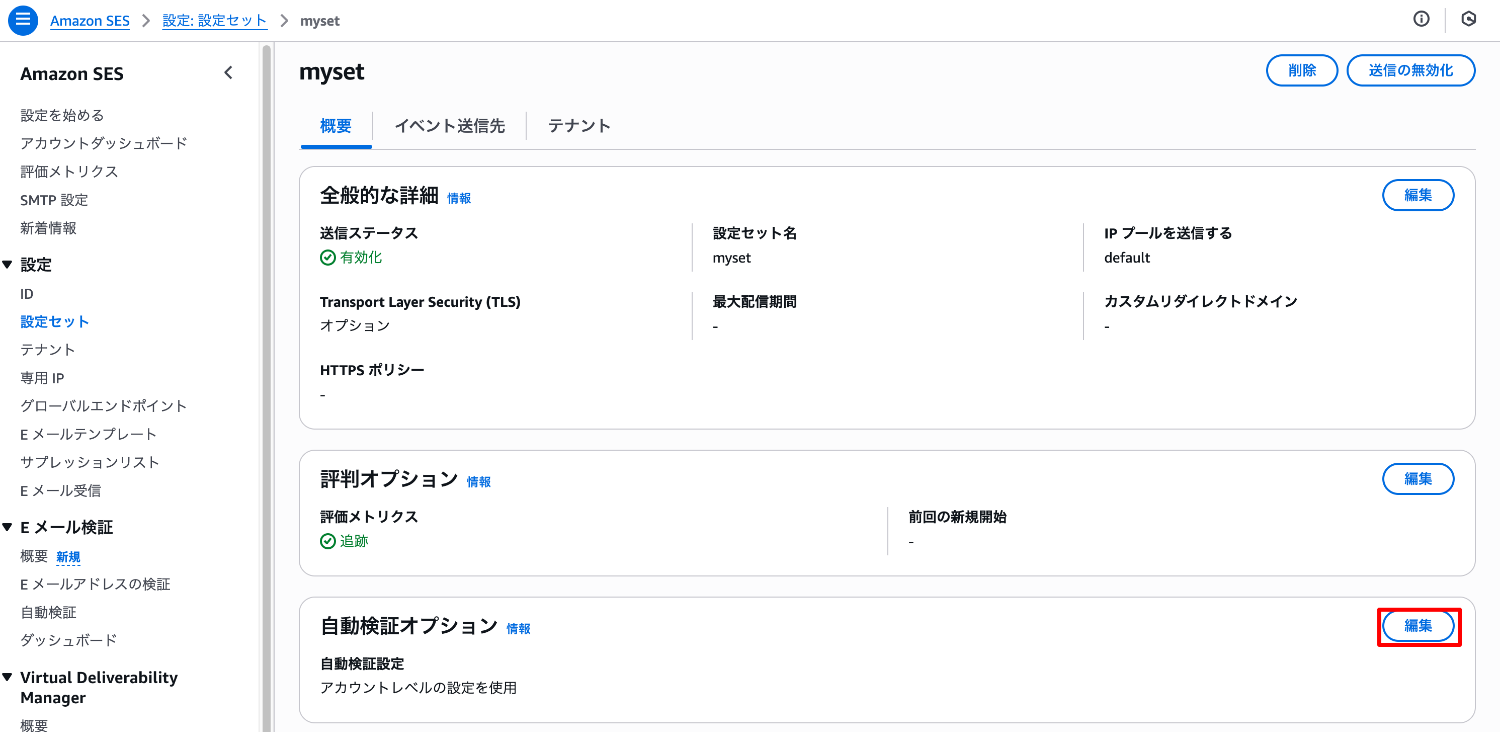Select the 概要 tab

(336, 126)
